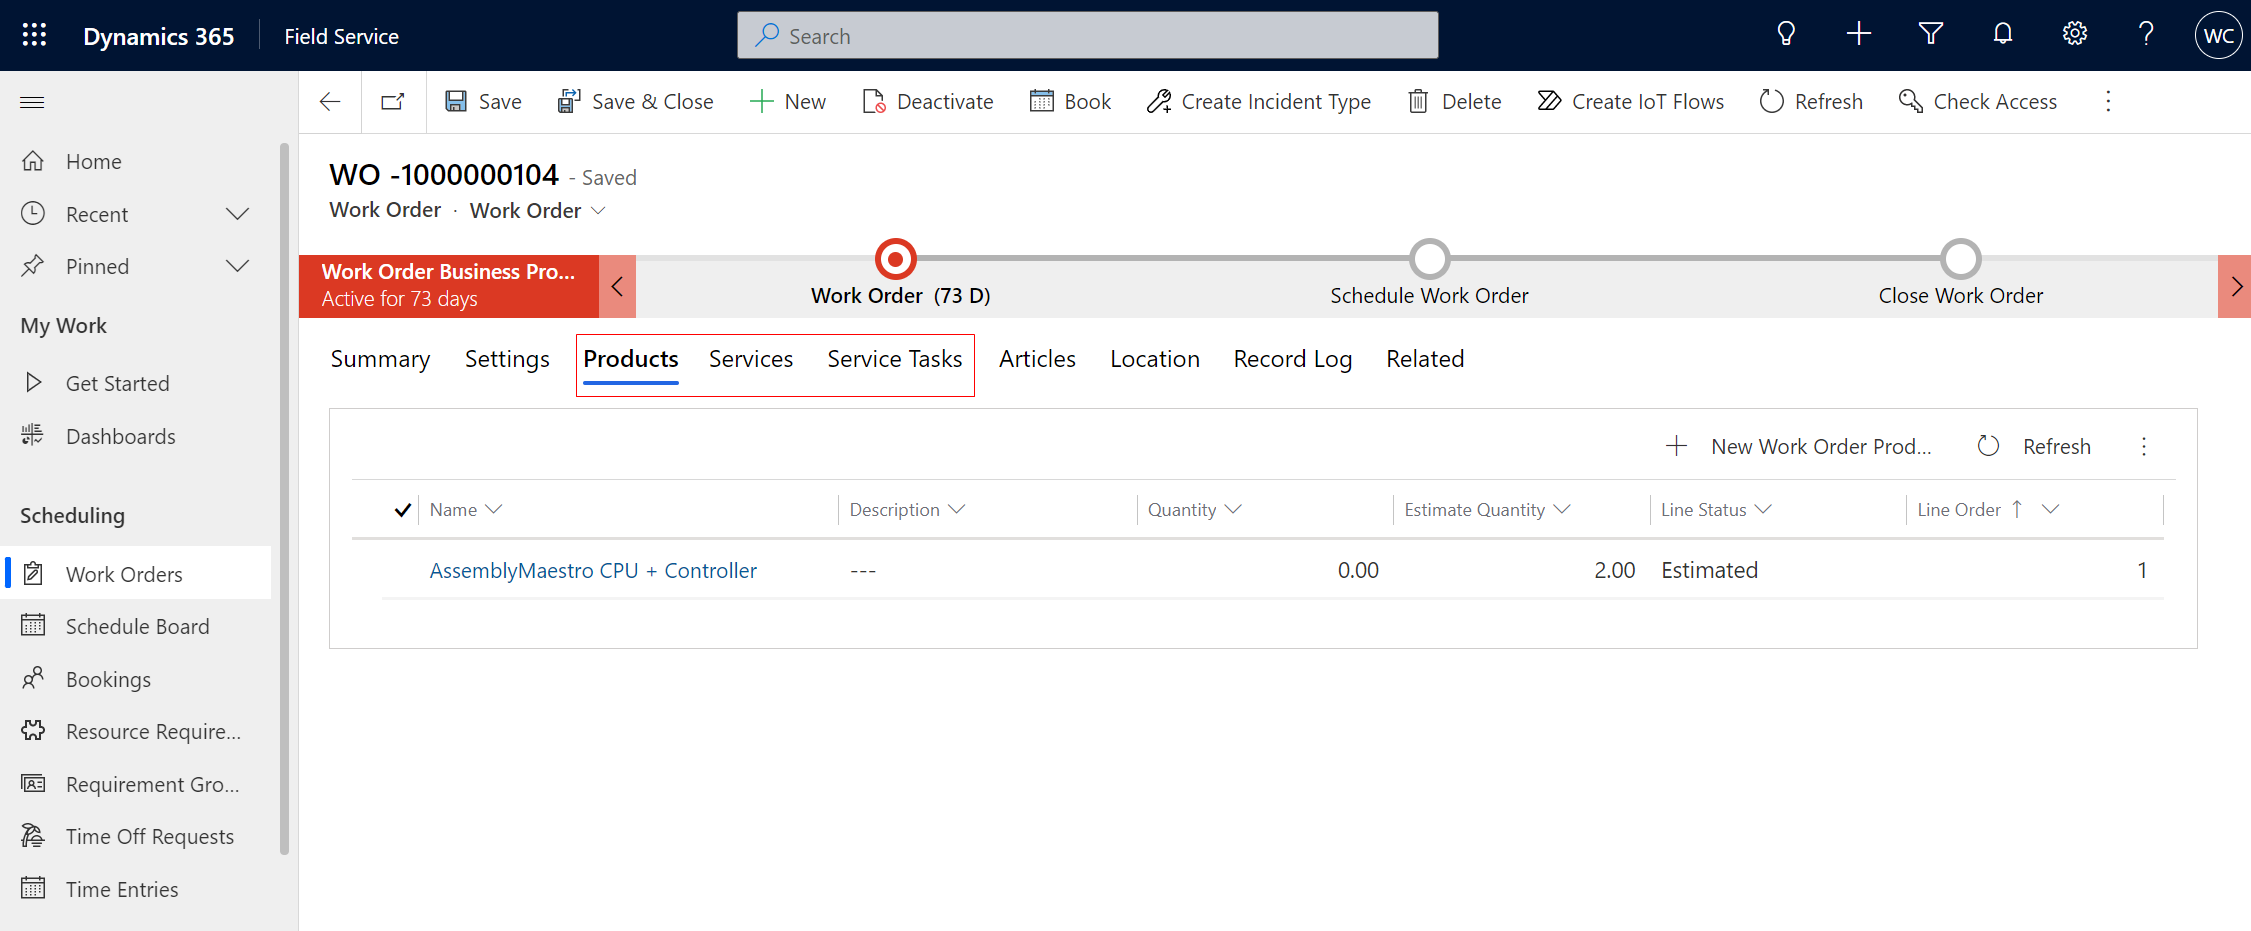Create a New work order
The image size is (2251, 931).
tap(788, 102)
